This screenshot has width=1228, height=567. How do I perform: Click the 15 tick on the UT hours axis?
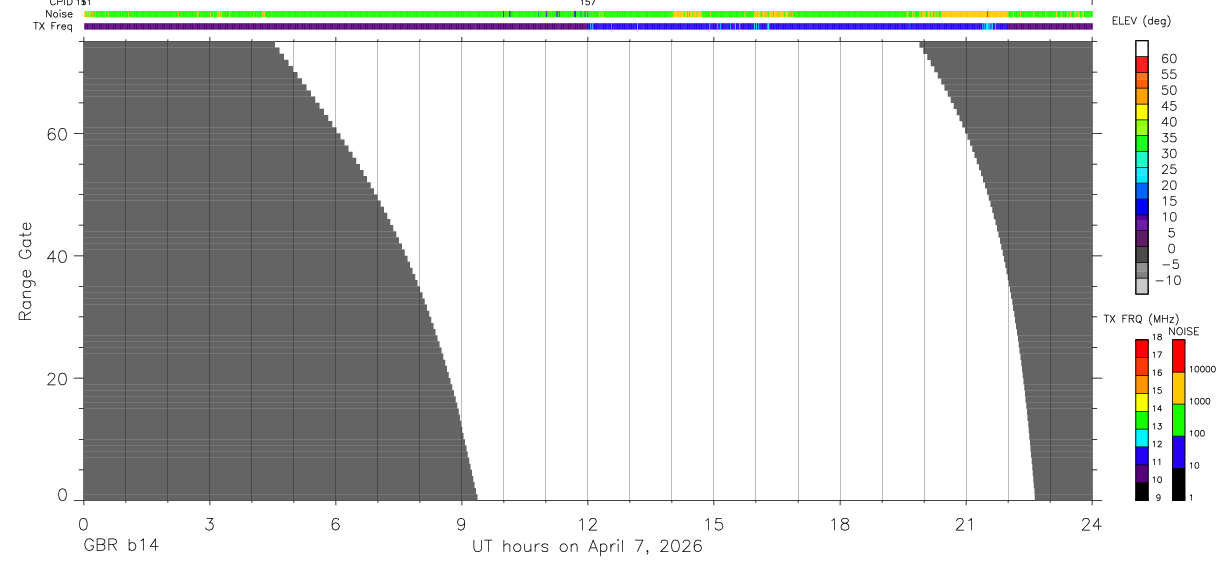coord(713,523)
